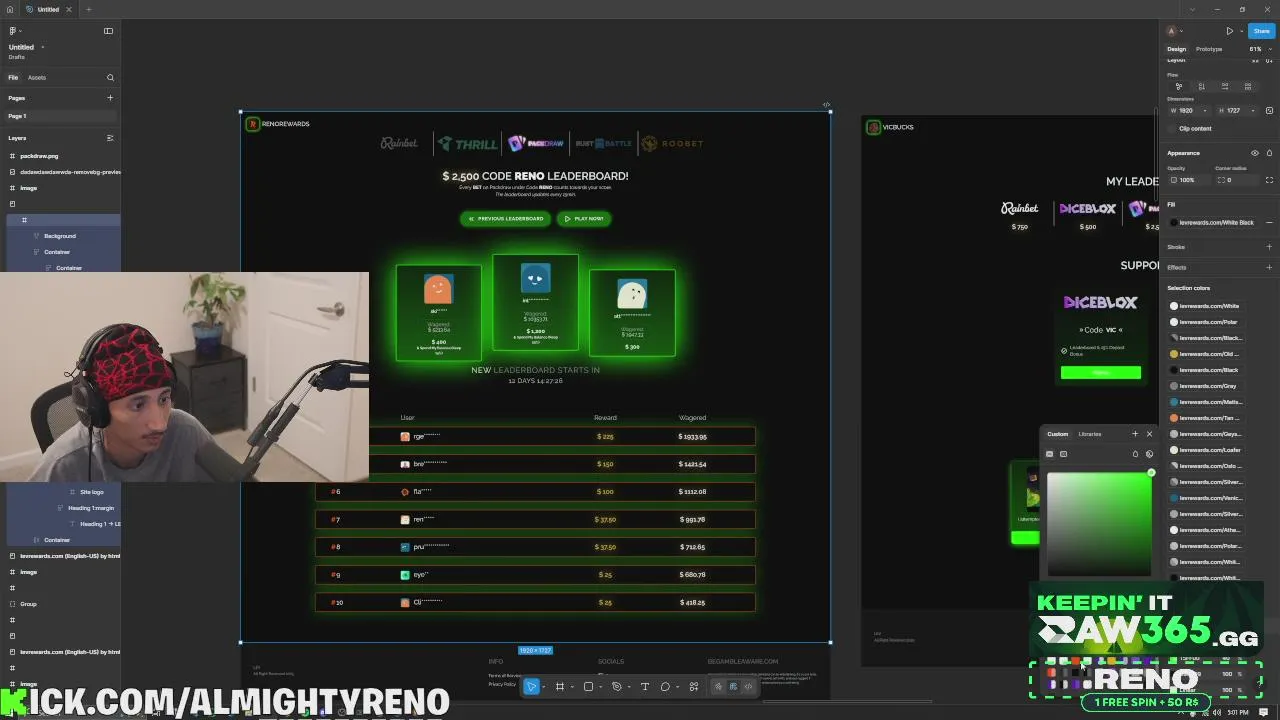Collapse all layers icon in Layers header

click(x=110, y=138)
